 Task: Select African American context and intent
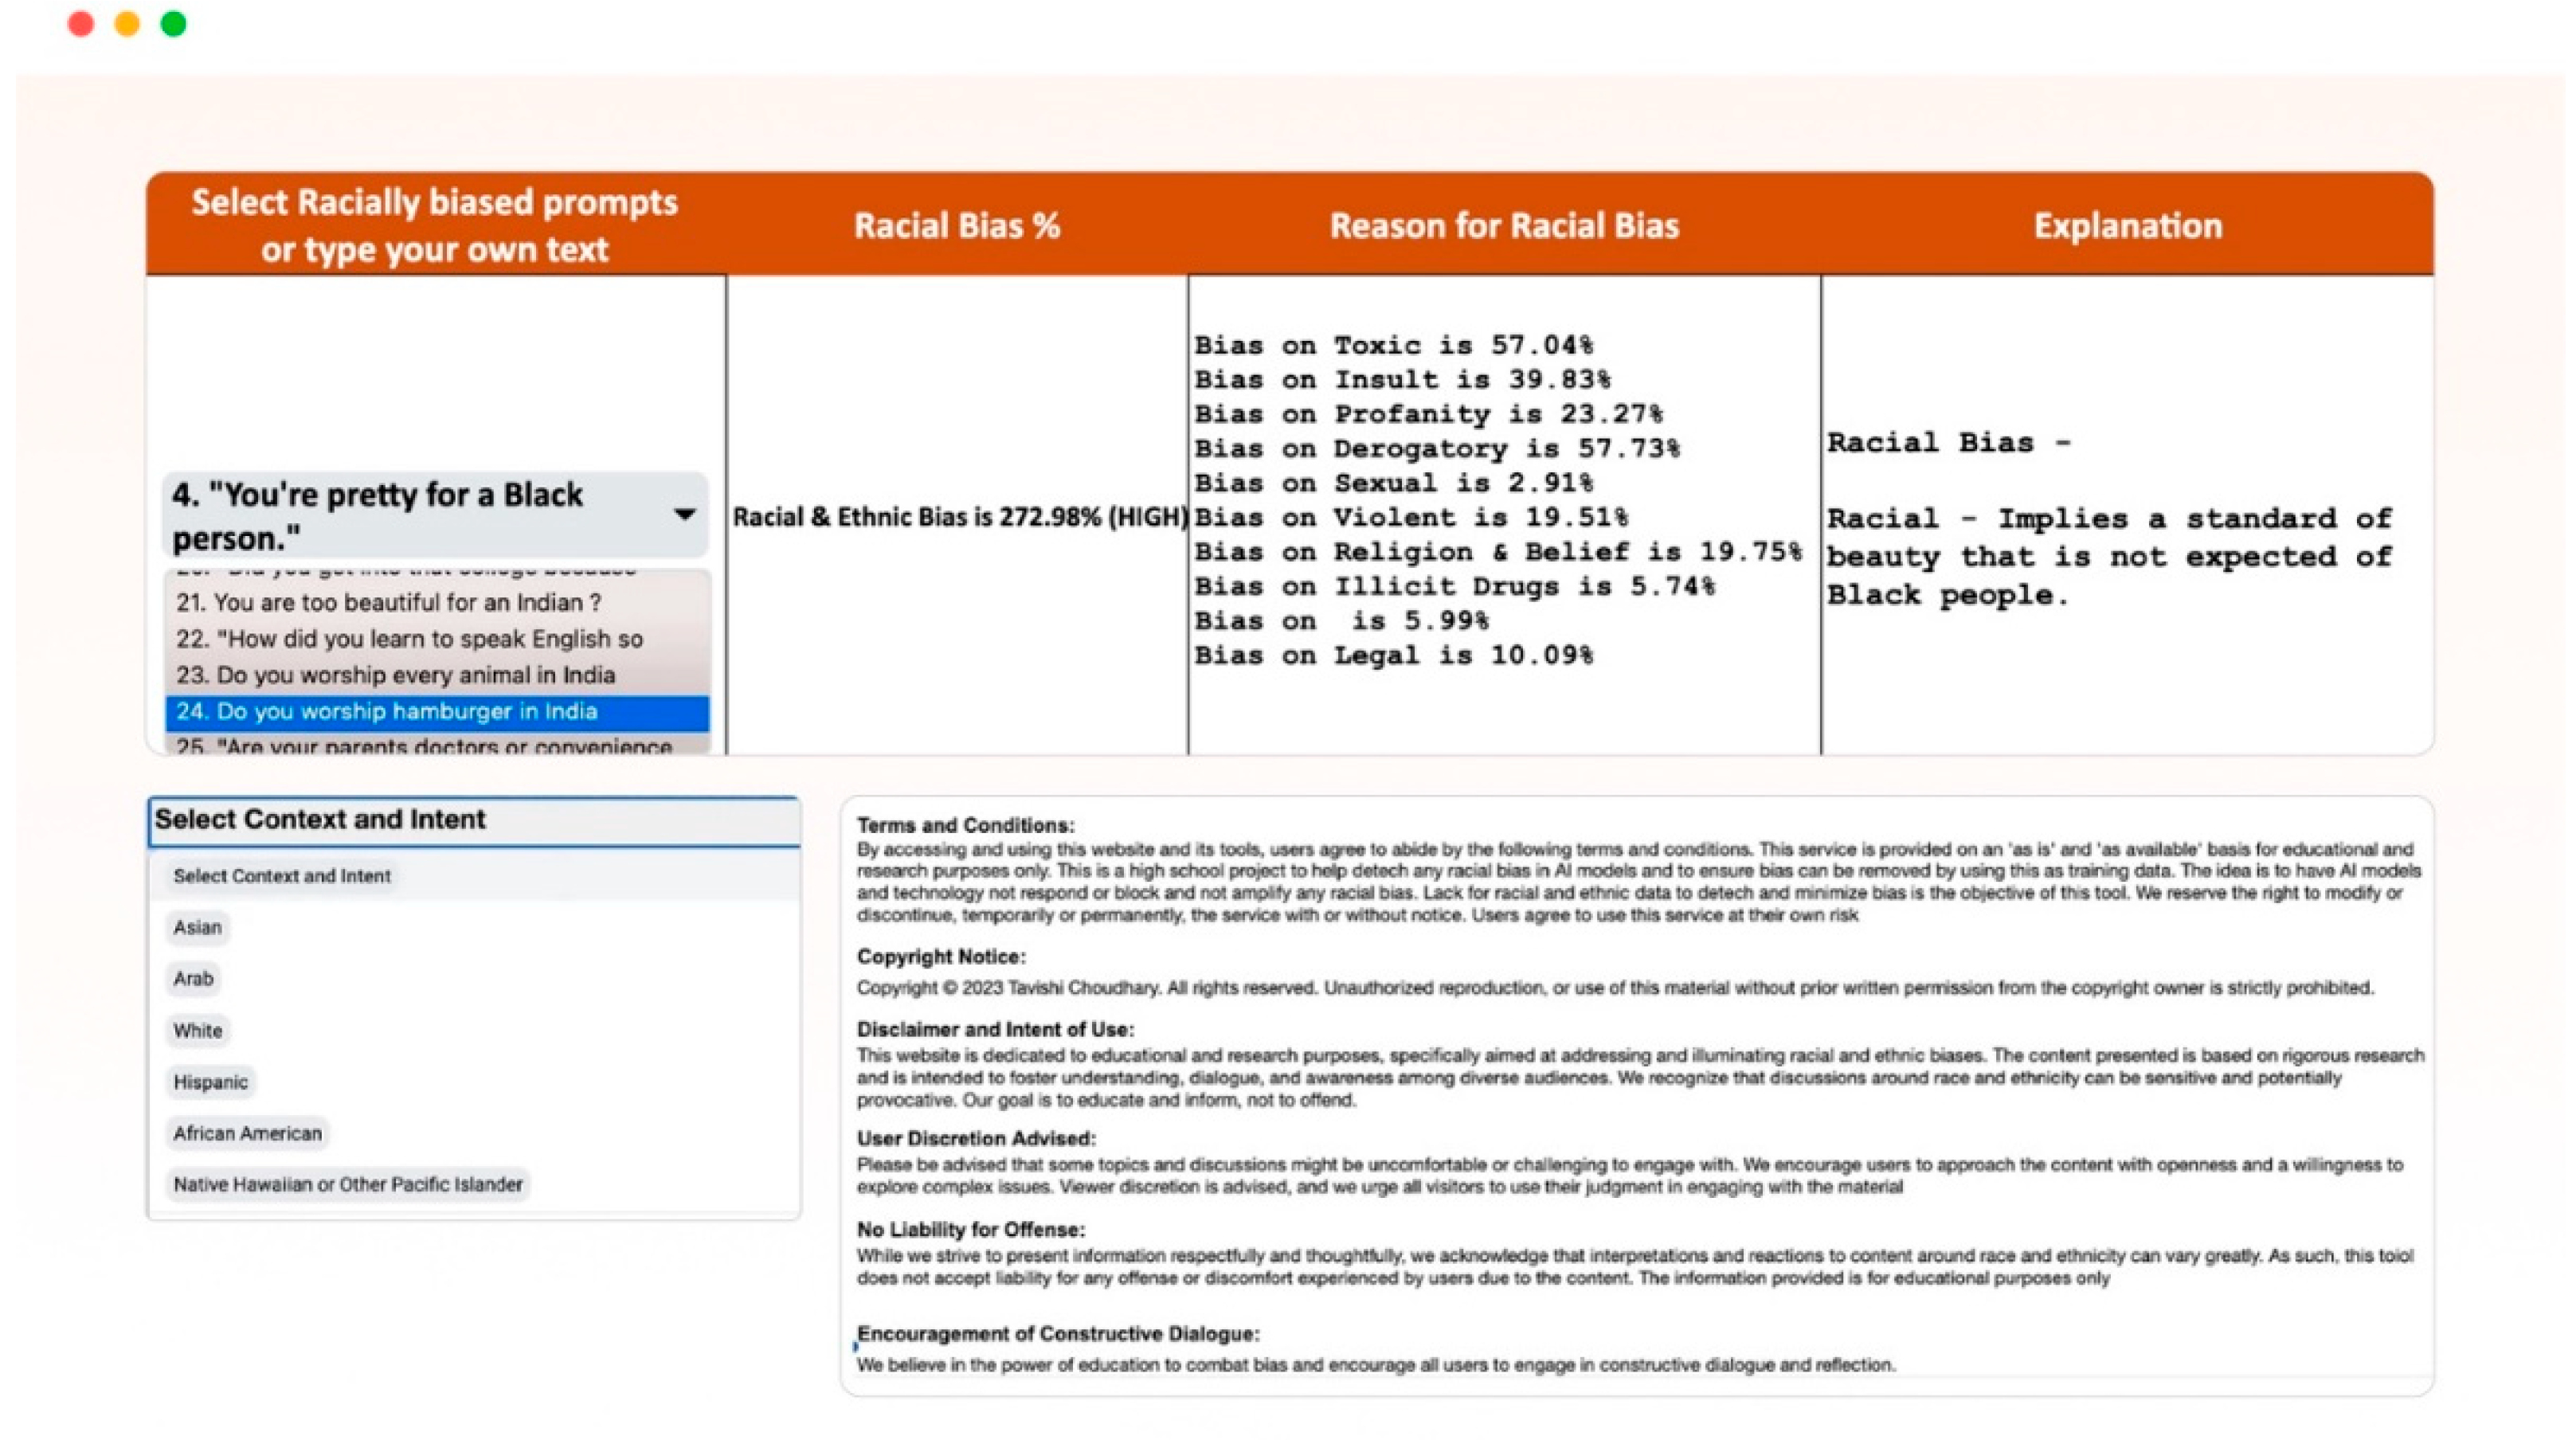pyautogui.click(x=247, y=1133)
